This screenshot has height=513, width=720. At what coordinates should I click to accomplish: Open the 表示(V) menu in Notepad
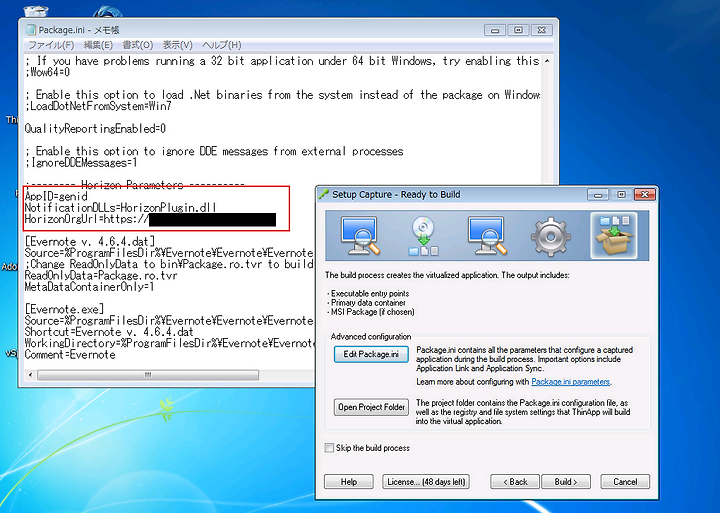[x=178, y=45]
